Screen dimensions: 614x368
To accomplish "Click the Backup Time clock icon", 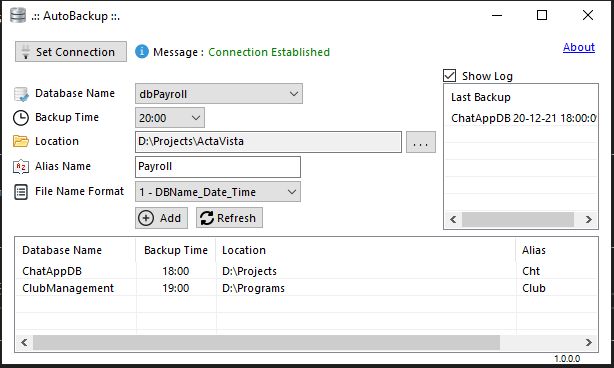I will coord(21,117).
